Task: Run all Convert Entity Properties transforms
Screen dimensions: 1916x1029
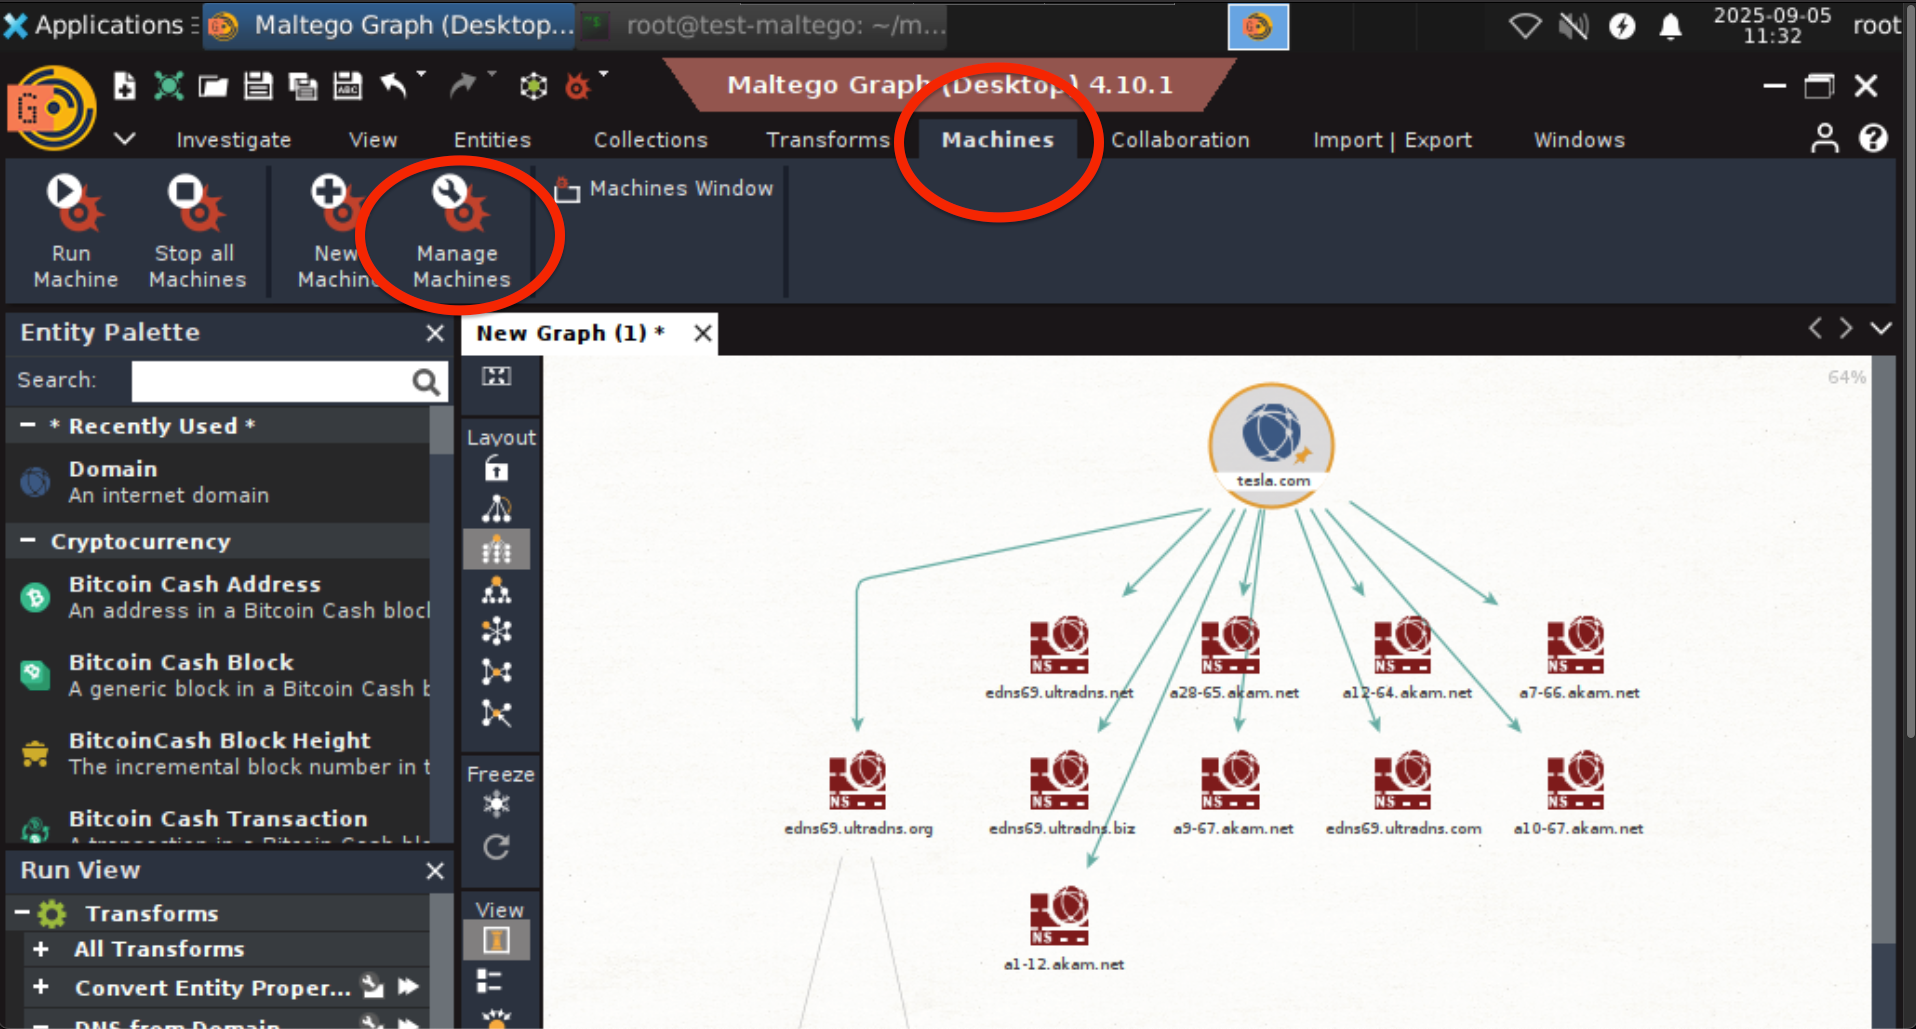Action: click(407, 987)
